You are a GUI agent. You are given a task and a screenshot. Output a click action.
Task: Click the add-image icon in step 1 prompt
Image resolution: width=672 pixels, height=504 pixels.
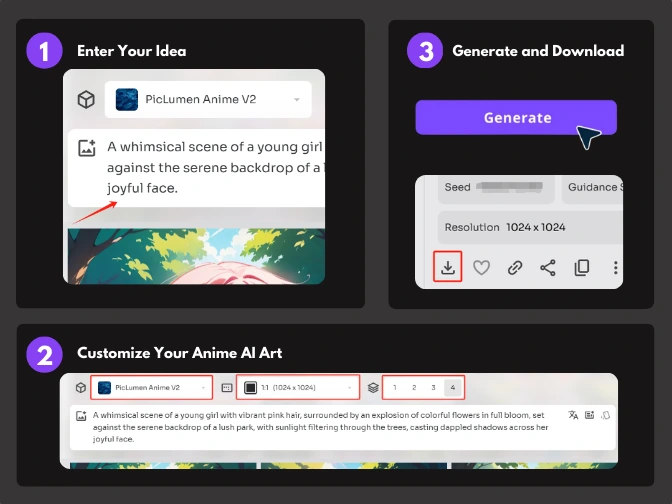point(87,148)
